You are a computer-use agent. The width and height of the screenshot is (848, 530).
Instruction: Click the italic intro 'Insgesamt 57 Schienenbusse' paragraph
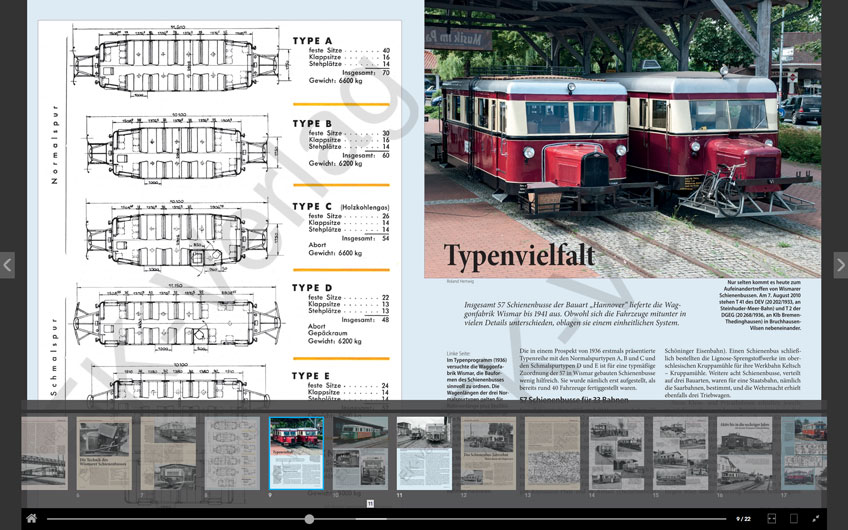(x=574, y=314)
